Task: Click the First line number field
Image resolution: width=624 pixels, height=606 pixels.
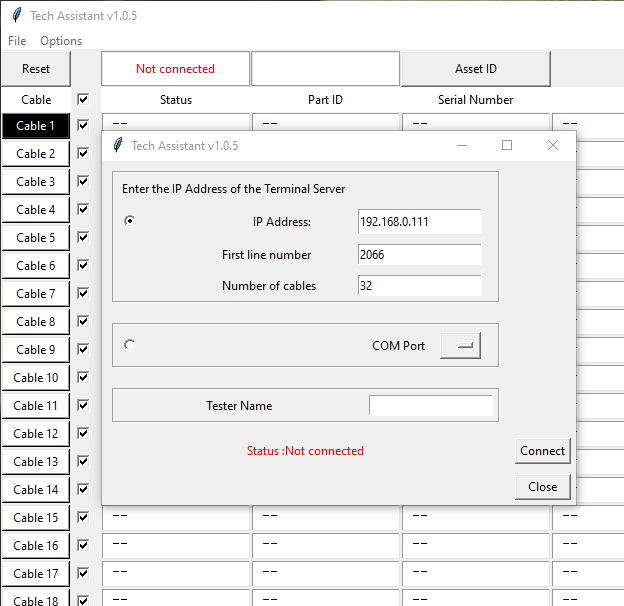Action: click(x=419, y=255)
